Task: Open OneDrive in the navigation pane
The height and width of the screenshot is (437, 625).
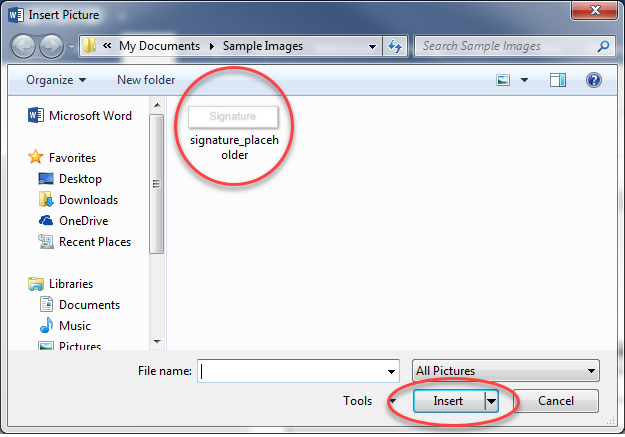Action: pyautogui.click(x=83, y=221)
